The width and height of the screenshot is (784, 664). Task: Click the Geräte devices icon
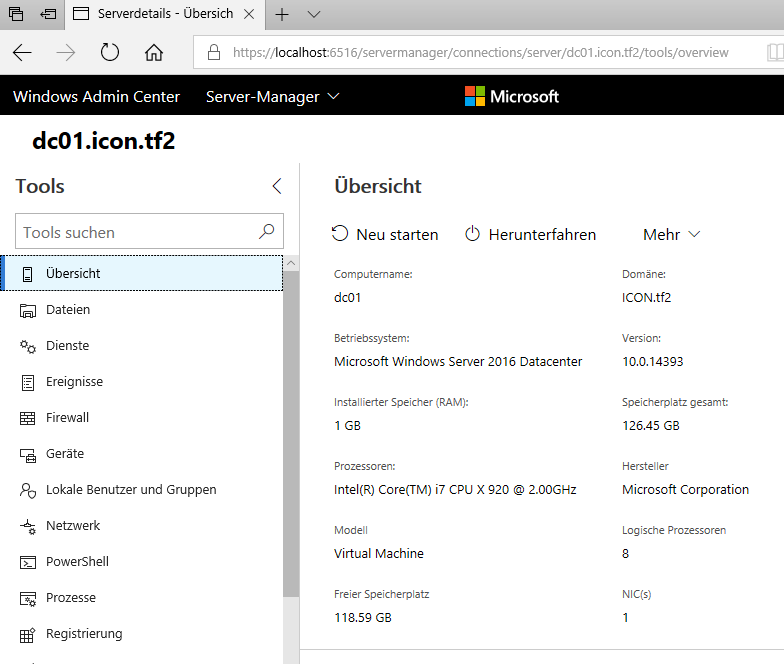[x=28, y=455]
